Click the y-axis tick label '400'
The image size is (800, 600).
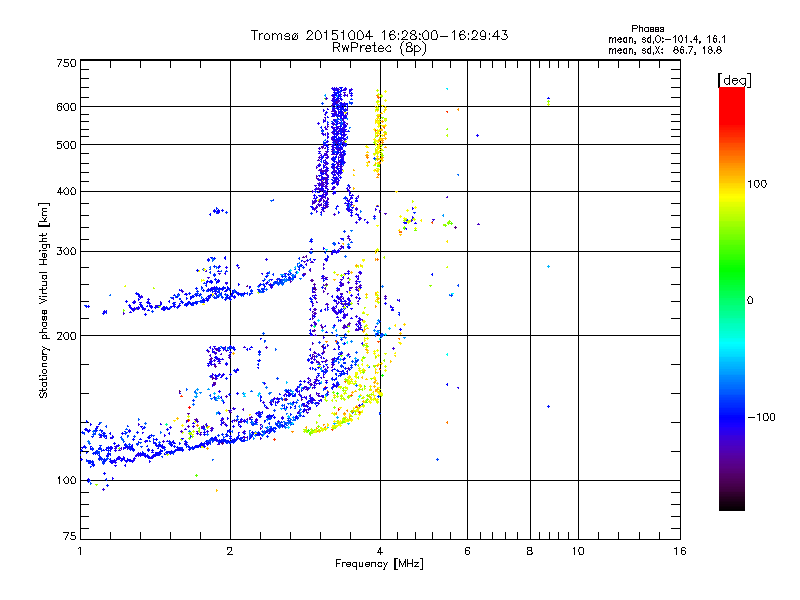coord(66,191)
